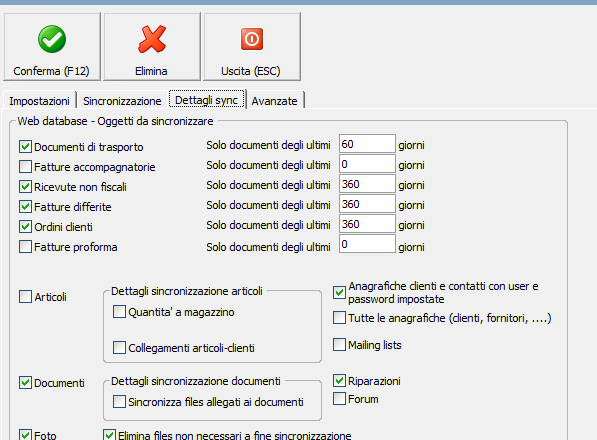
Task: Click the green checkmark Conferma icon
Action: click(x=52, y=39)
